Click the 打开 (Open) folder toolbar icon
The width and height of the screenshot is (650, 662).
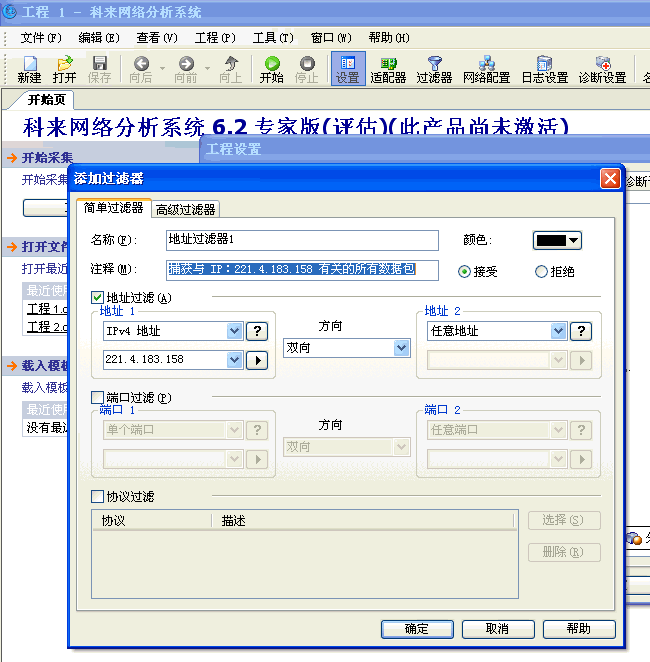point(65,69)
